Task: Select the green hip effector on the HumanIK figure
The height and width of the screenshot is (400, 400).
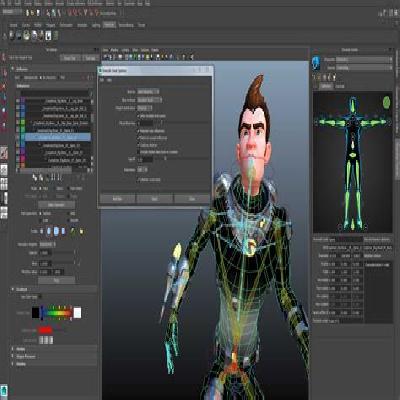Action: coord(352,155)
